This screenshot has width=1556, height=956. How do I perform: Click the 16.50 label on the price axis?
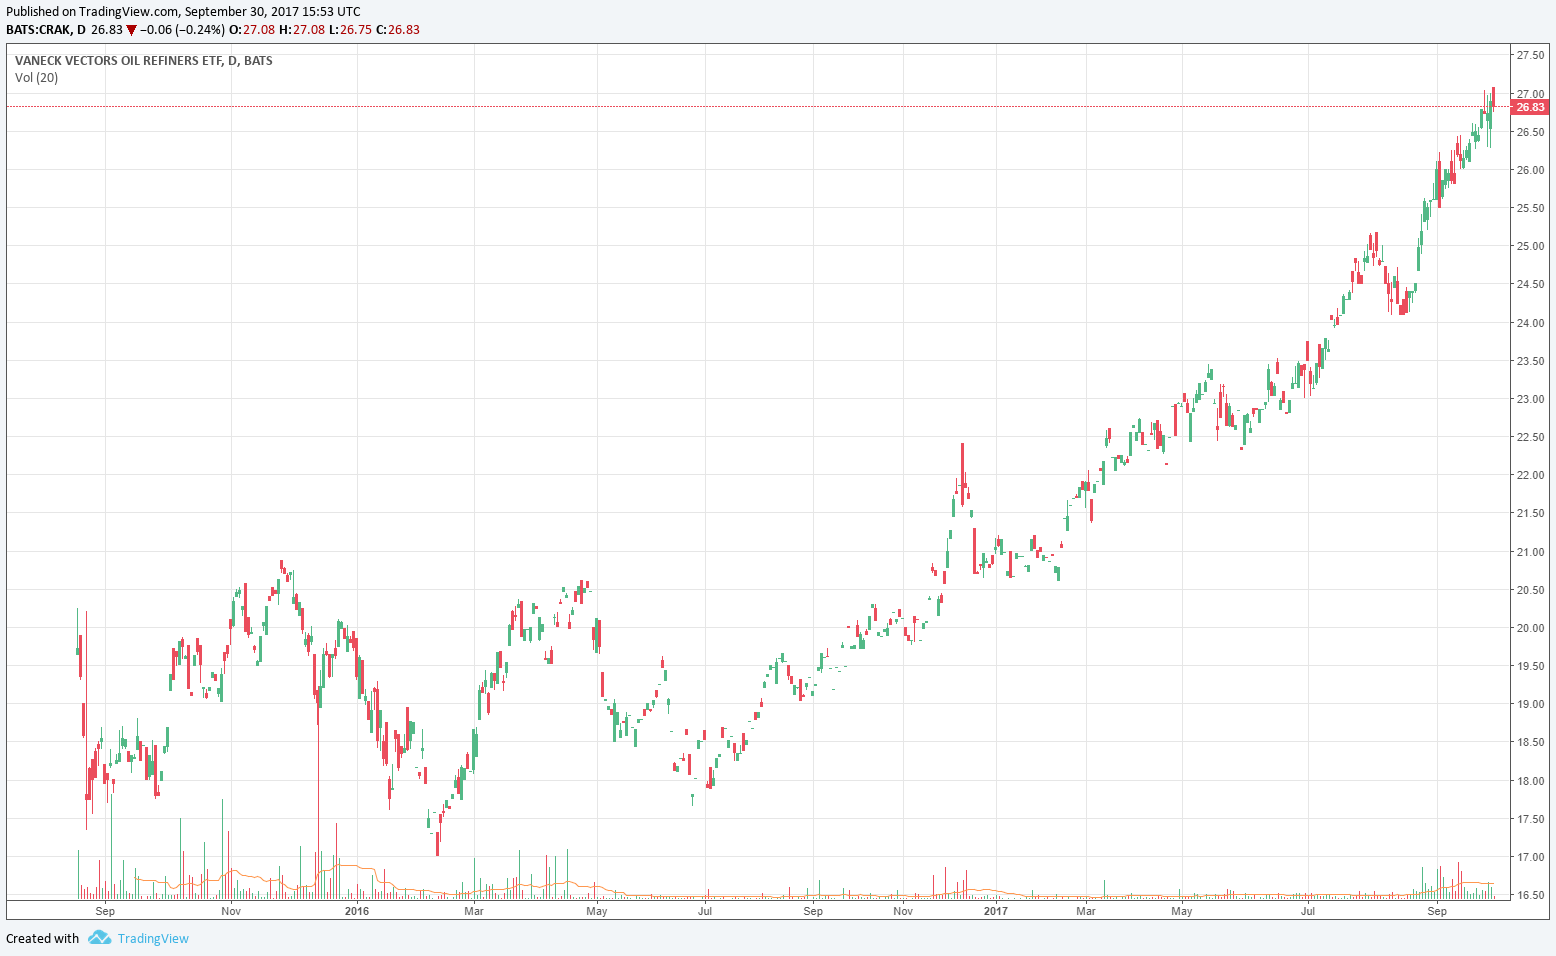coord(1529,895)
